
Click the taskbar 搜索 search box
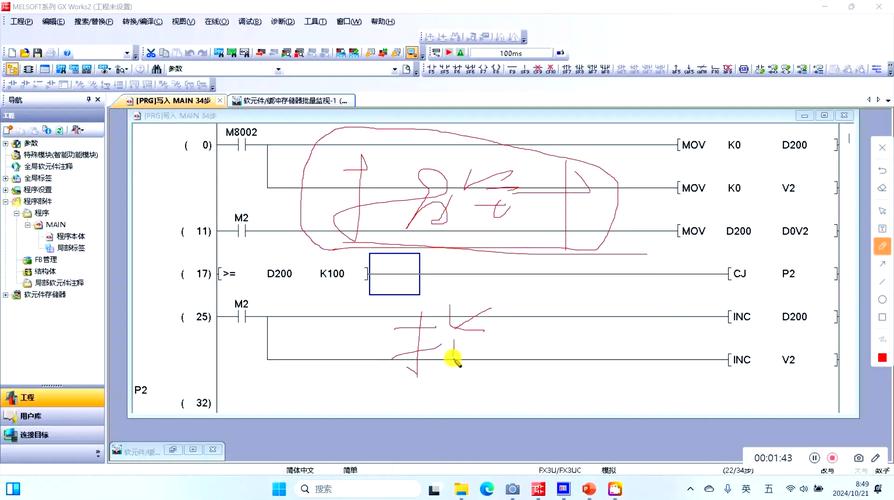(x=357, y=489)
